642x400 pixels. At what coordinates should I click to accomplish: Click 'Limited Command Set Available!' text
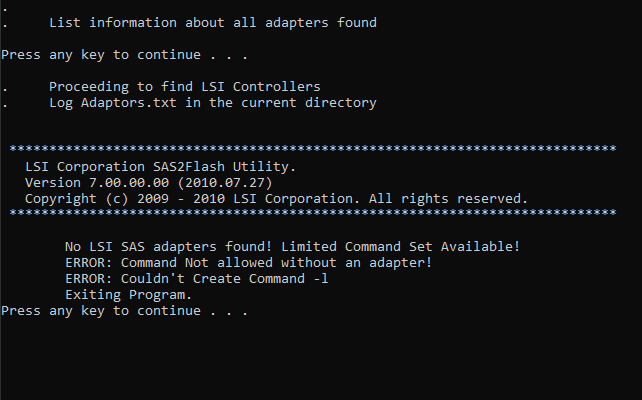pos(400,246)
